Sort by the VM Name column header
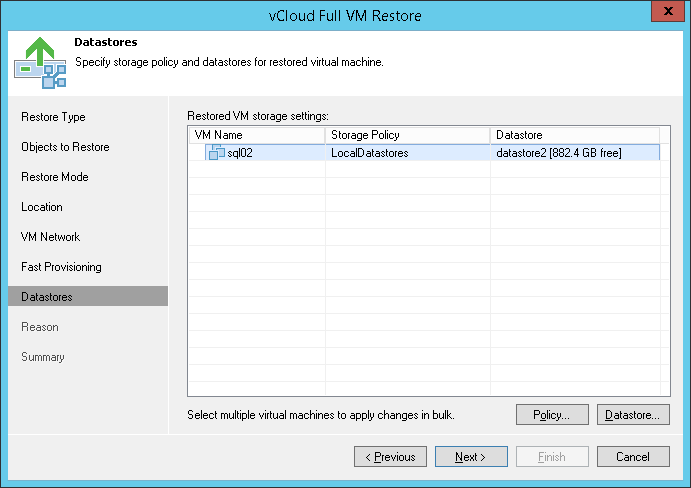Viewport: 691px width, 488px height. tap(257, 135)
